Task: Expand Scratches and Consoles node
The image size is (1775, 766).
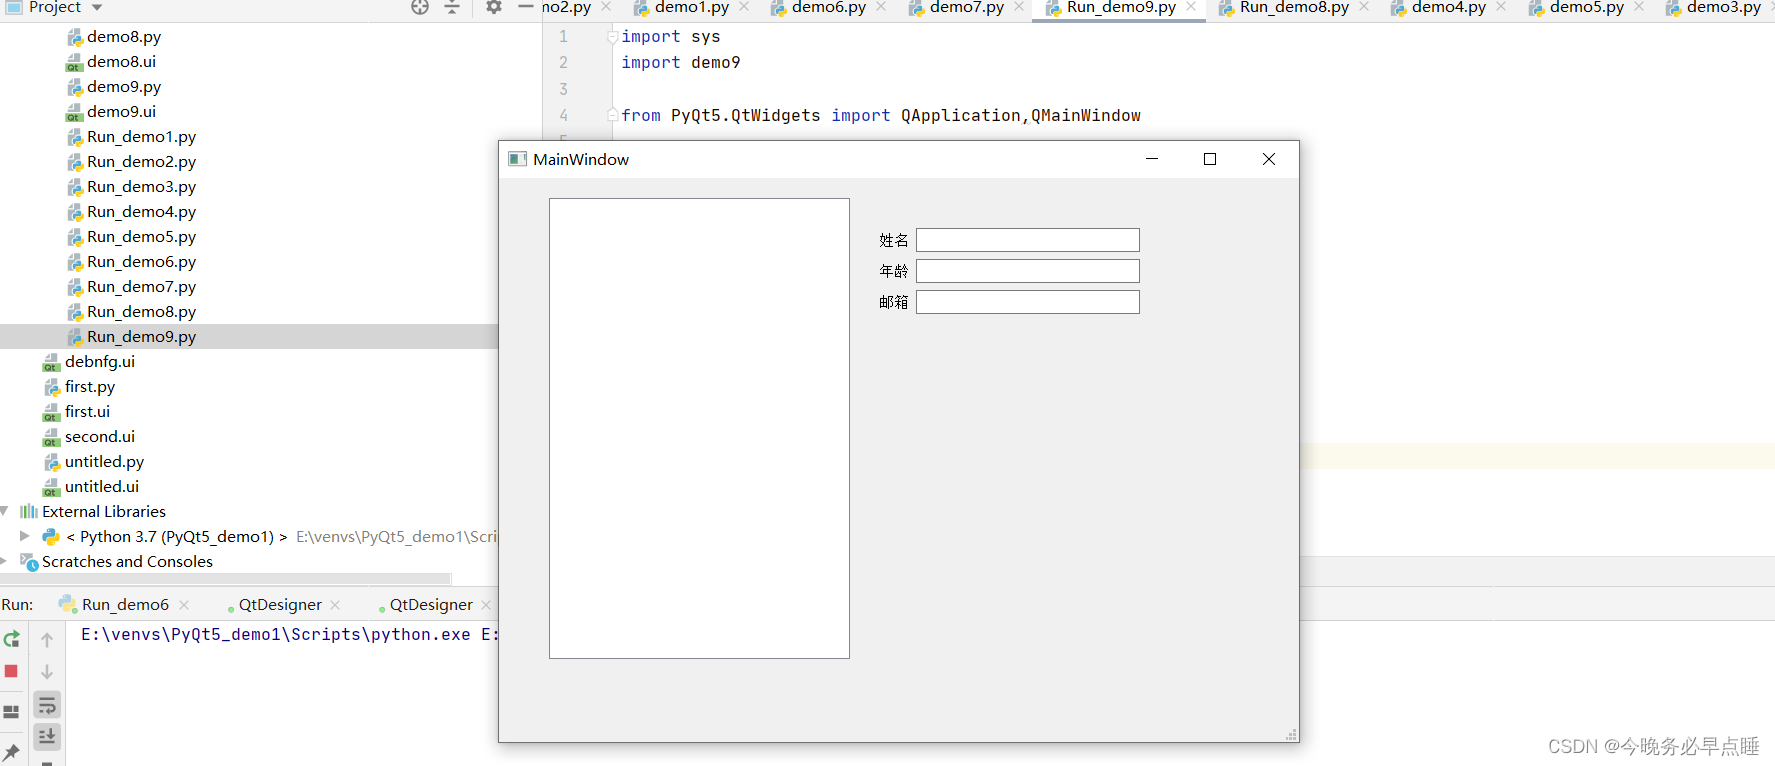Action: click(x=4, y=561)
